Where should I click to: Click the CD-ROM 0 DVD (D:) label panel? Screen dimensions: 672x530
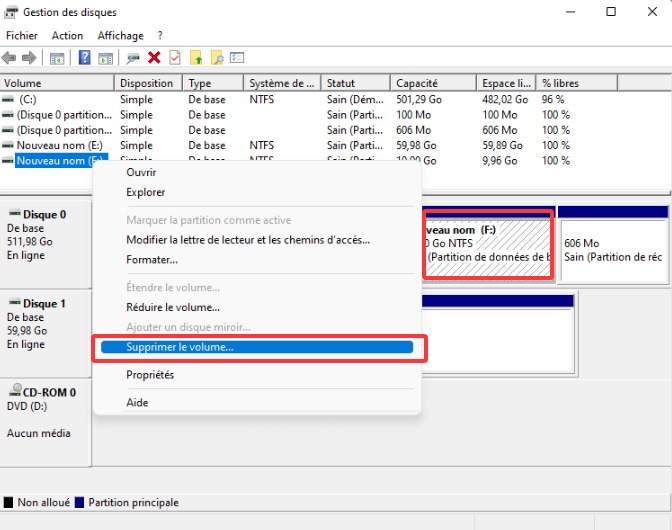[45, 422]
